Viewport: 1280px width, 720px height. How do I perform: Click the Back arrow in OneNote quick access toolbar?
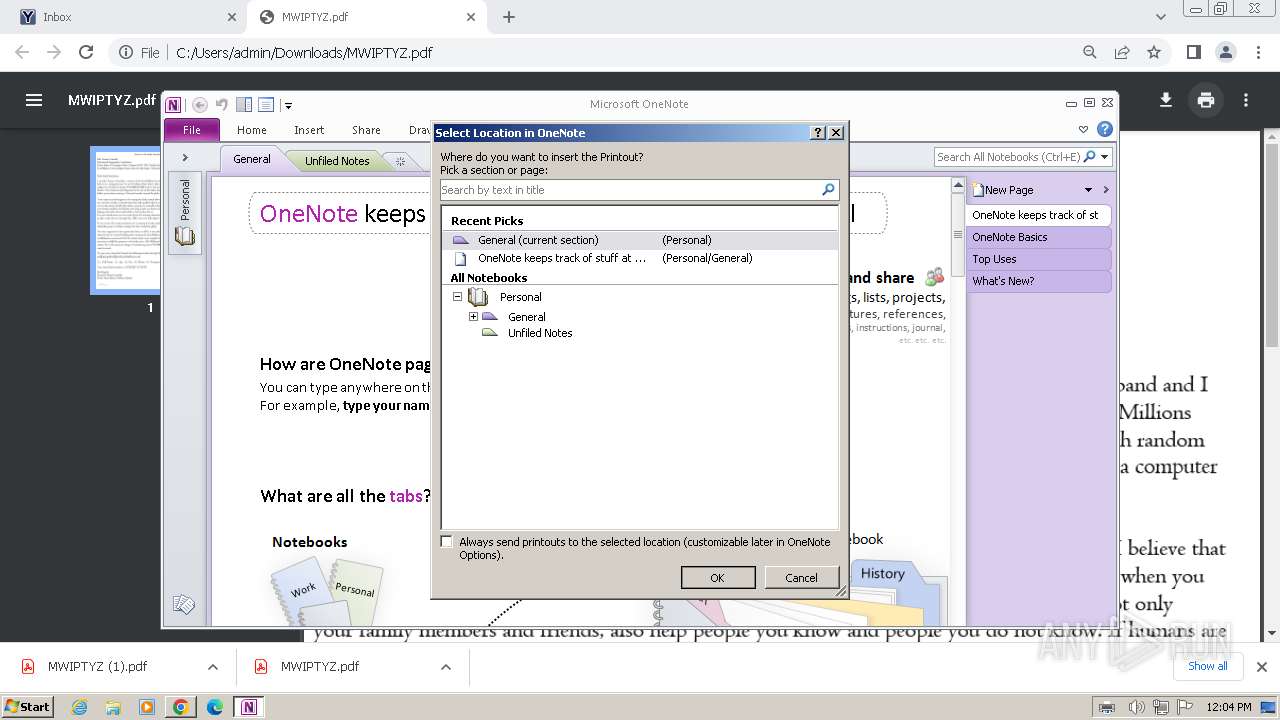pos(200,104)
